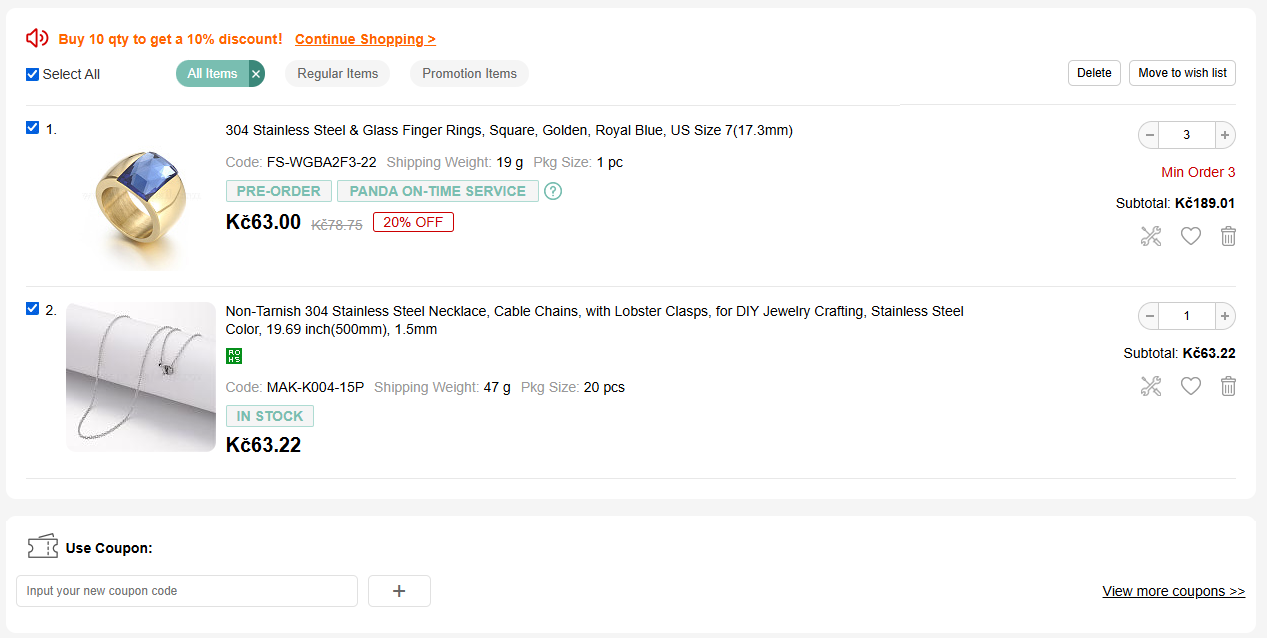Add the ring to wishlist via heart icon
1267x638 pixels.
tap(1190, 236)
